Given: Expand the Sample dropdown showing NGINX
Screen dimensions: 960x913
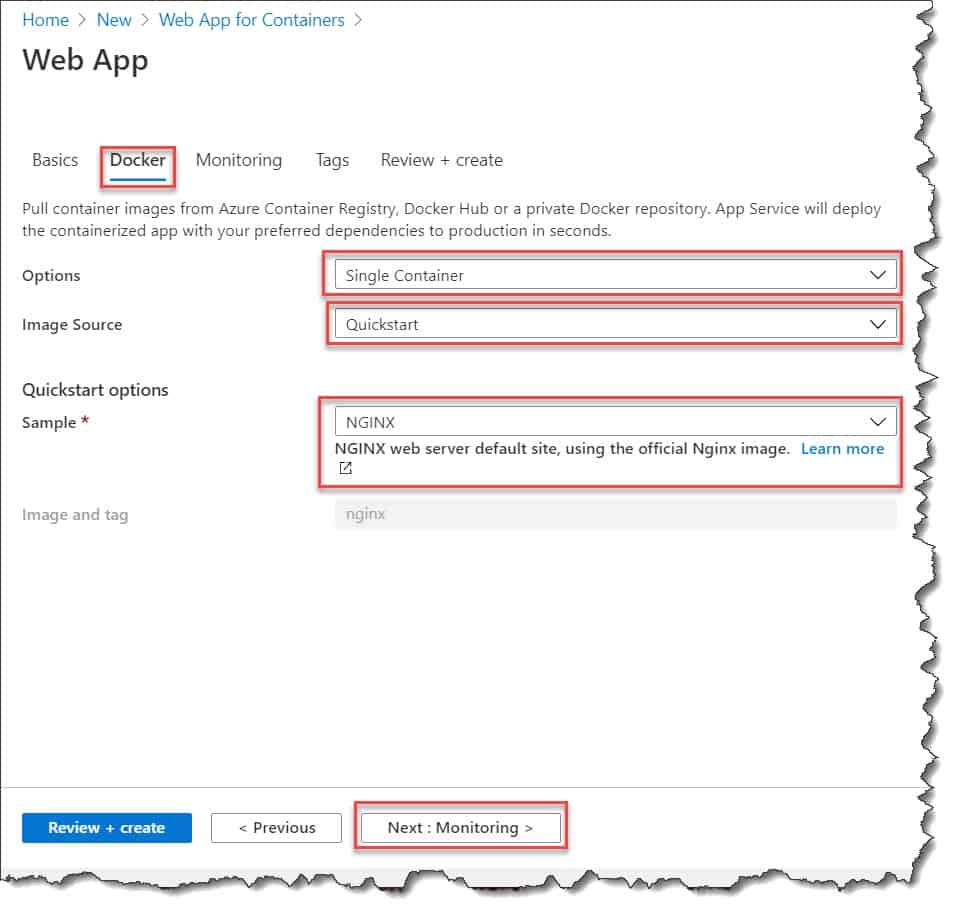Looking at the screenshot, I should point(614,421).
